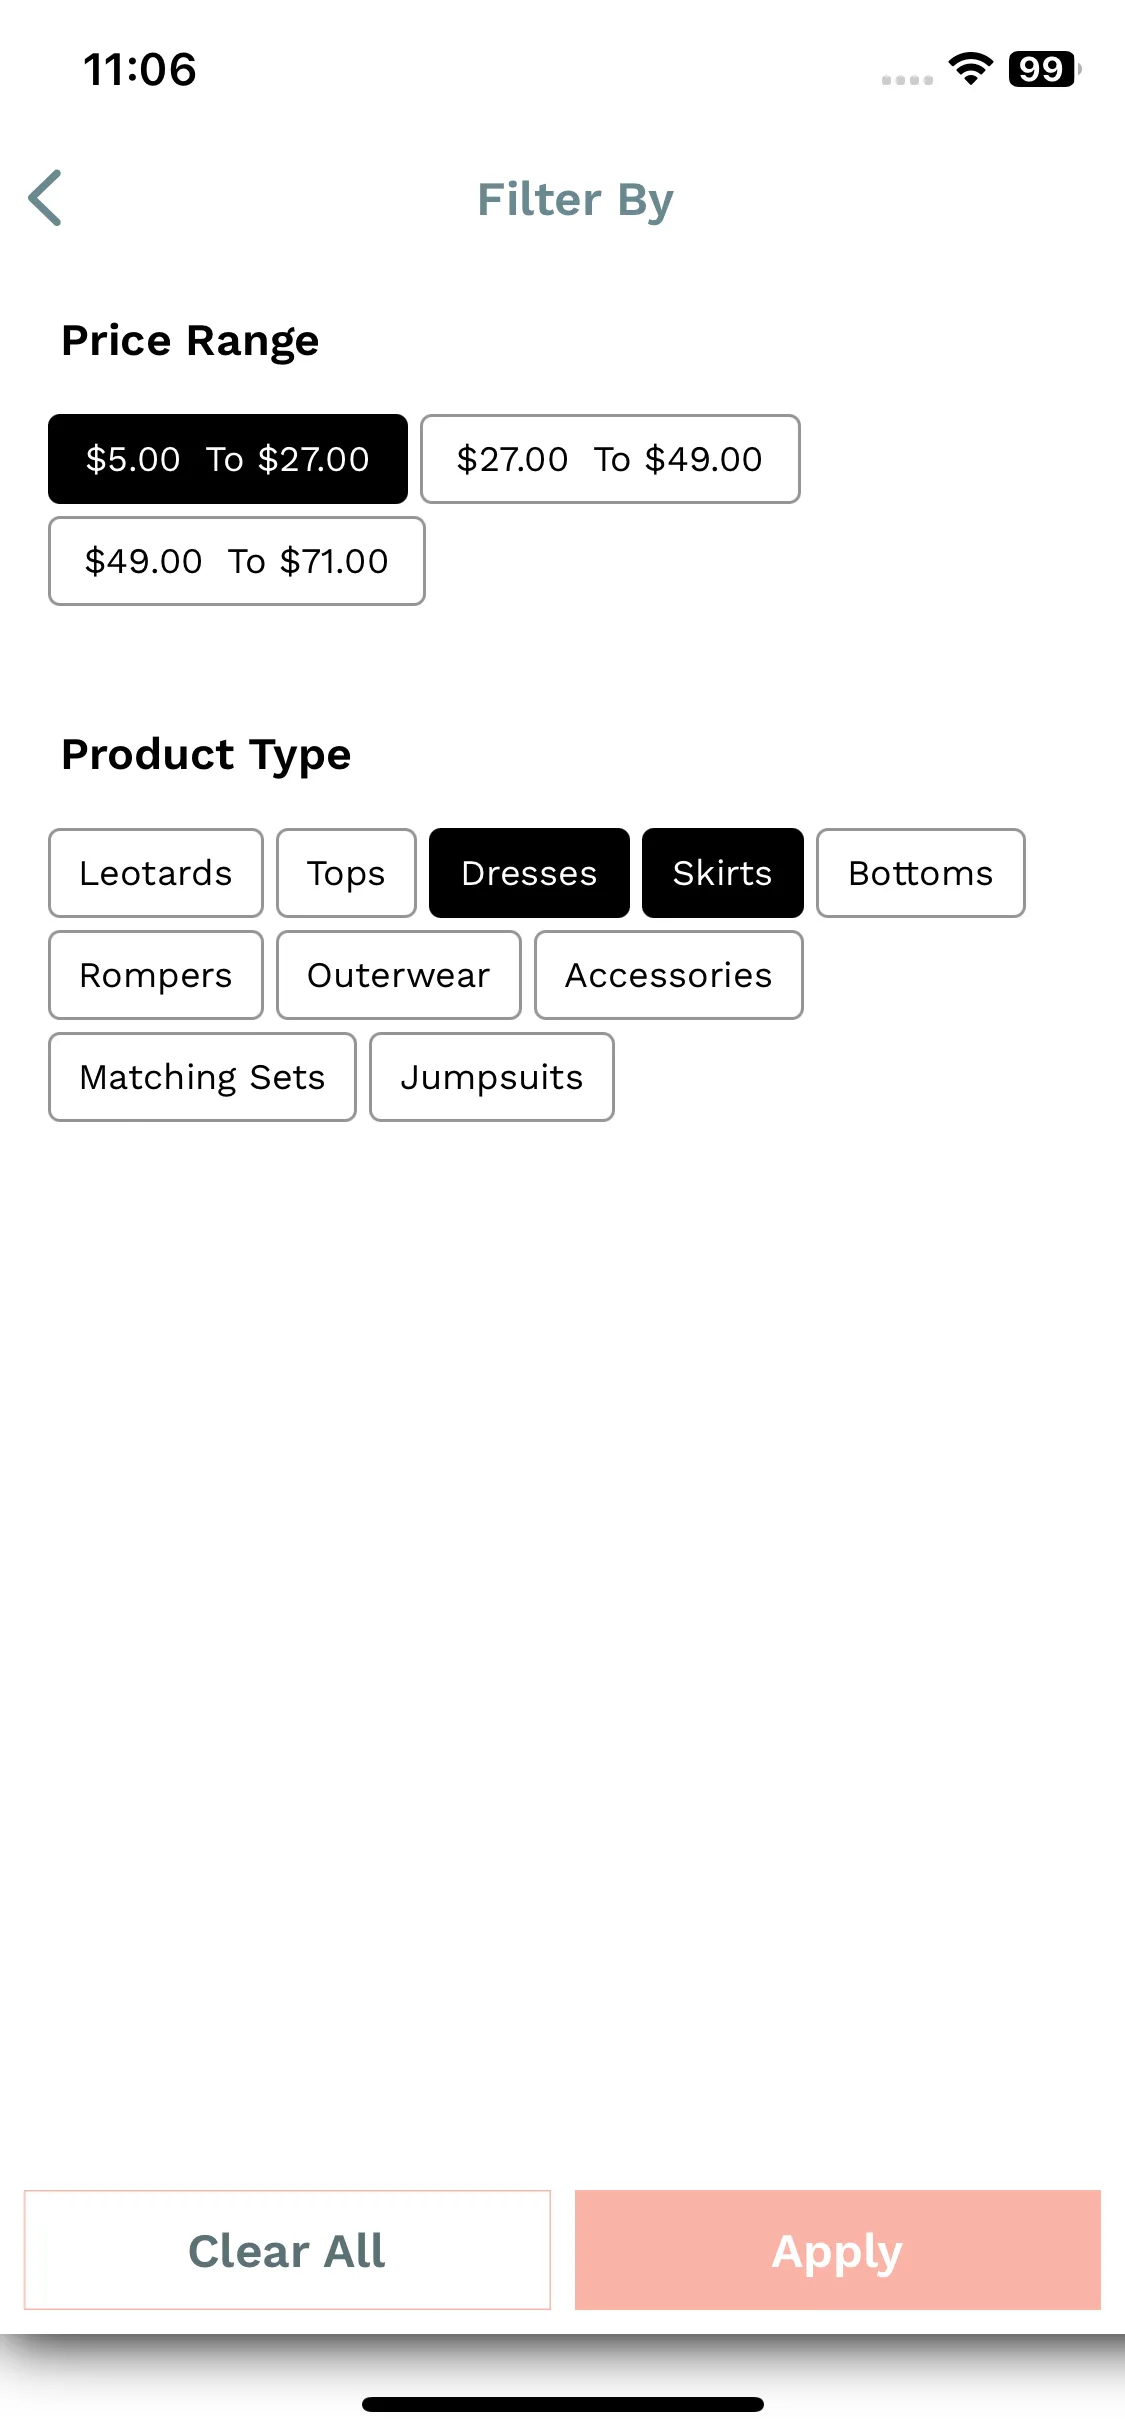Tap the home indicator bar
Viewport: 1125px width, 2436px height.
coord(563,2404)
